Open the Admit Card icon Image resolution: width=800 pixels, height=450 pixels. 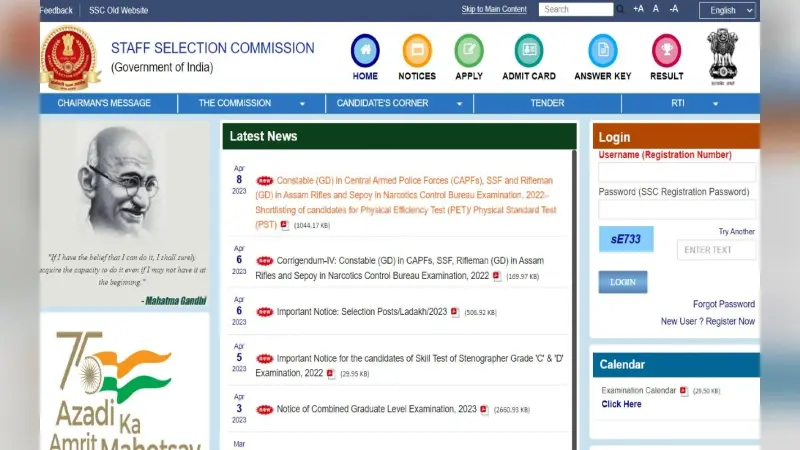(x=529, y=51)
